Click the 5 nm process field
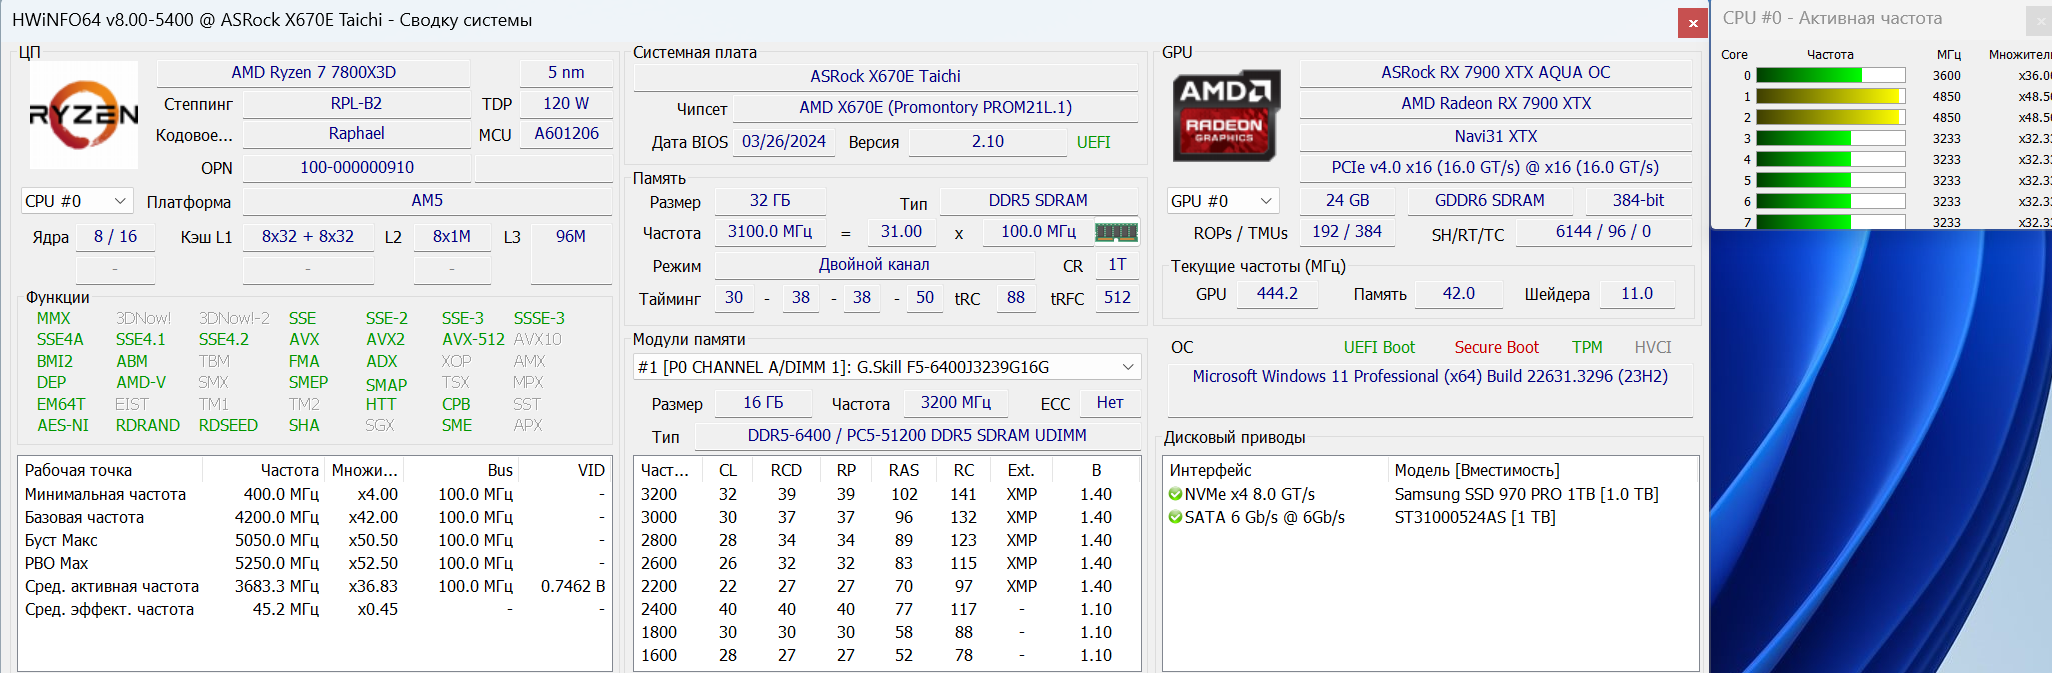This screenshot has height=673, width=2052. click(x=566, y=72)
